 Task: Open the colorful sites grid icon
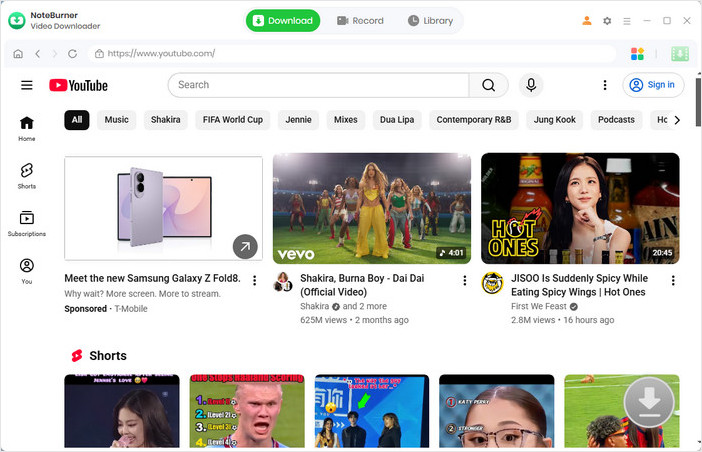click(637, 54)
